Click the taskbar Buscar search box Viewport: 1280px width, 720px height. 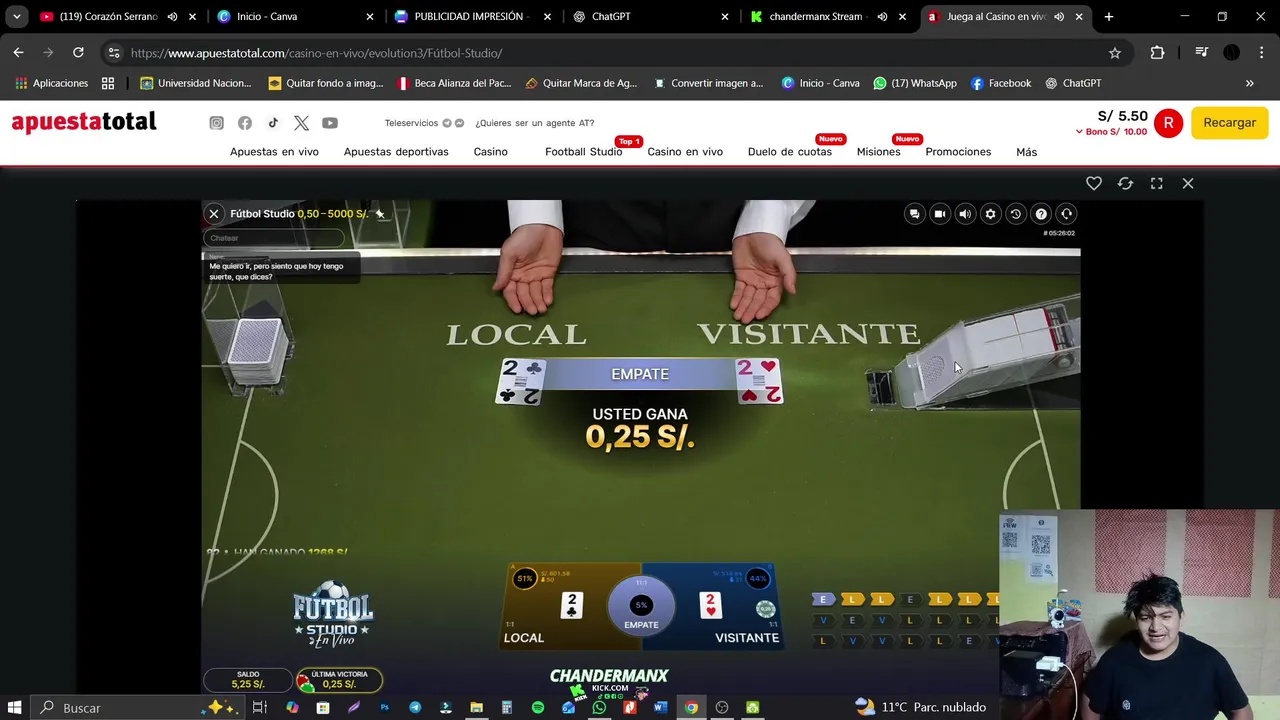click(x=135, y=707)
